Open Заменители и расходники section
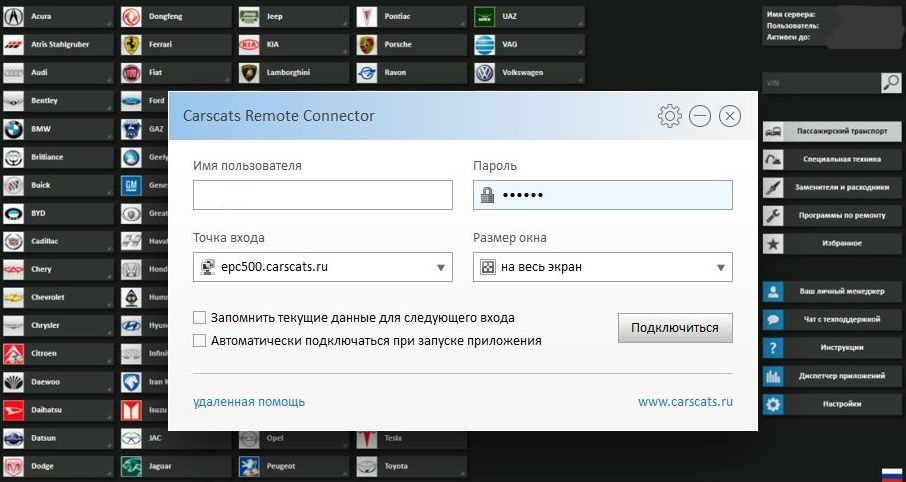 click(x=832, y=188)
